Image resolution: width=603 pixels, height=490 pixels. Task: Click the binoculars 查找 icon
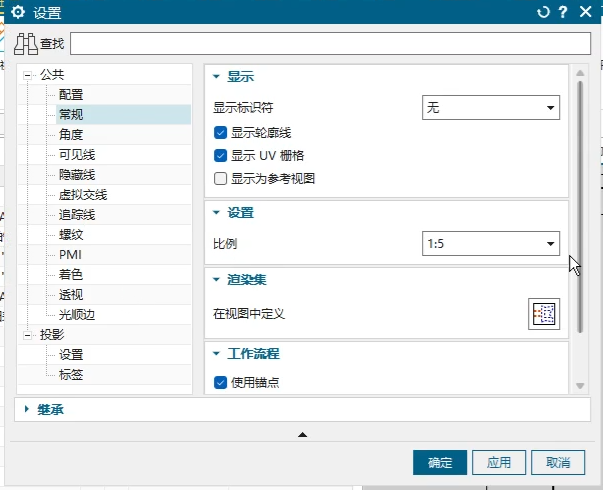click(26, 44)
